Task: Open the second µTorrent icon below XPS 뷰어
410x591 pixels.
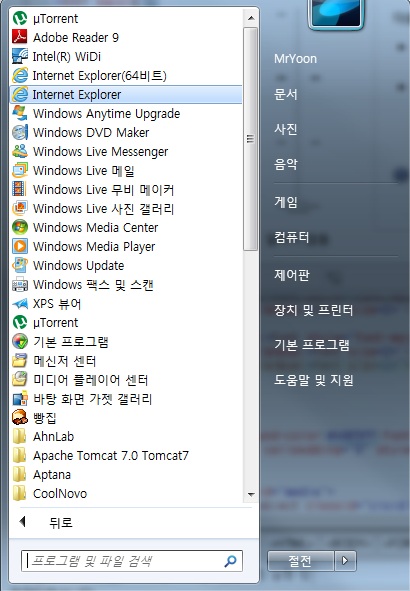Action: pos(20,322)
